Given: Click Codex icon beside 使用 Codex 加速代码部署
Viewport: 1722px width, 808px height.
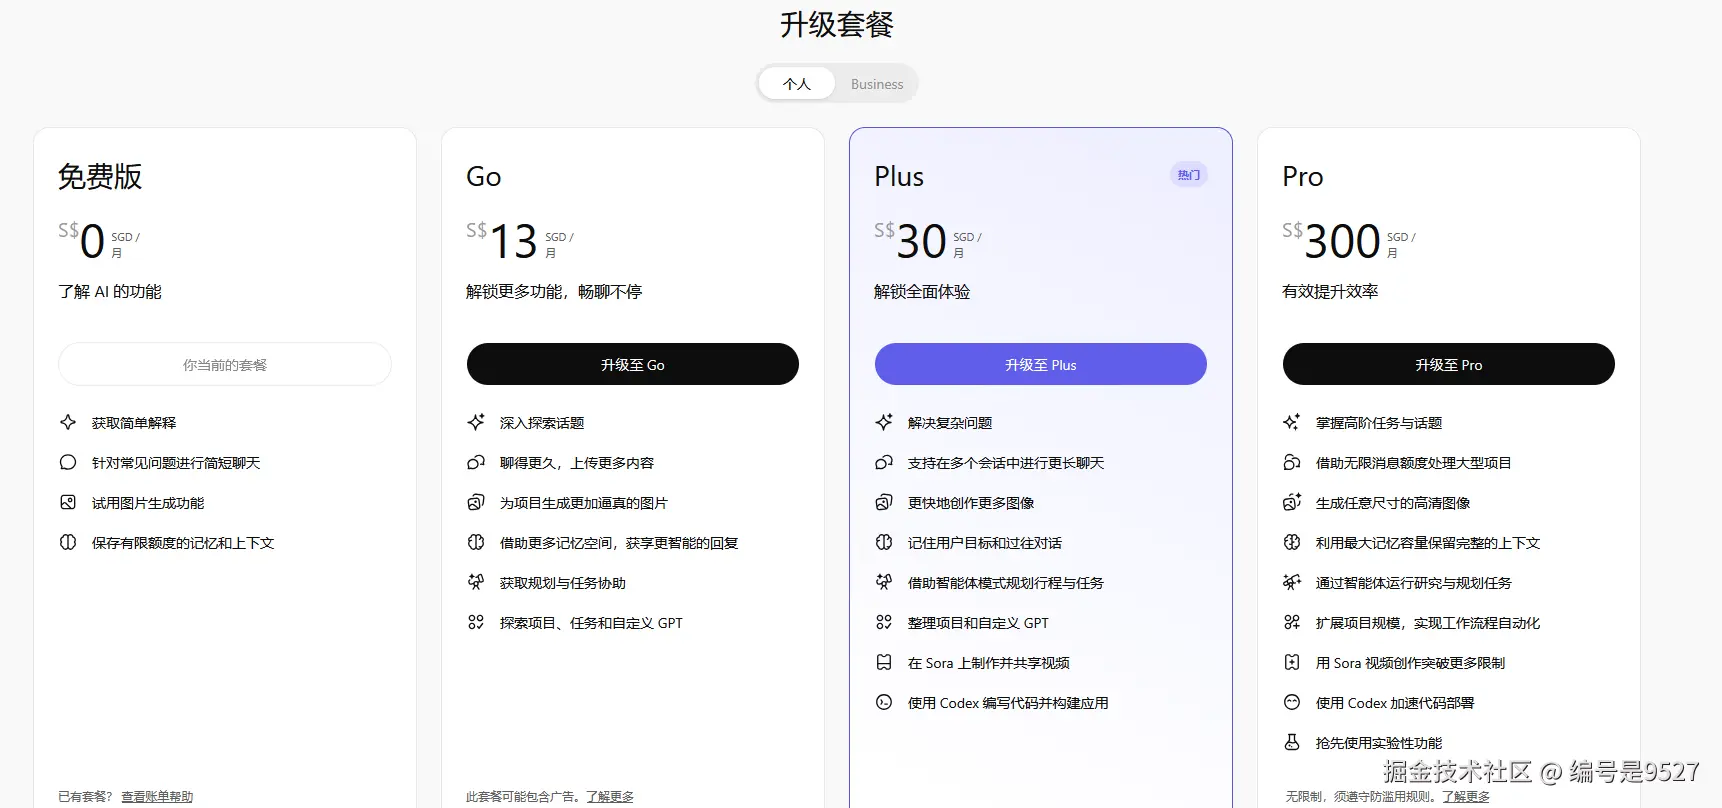Looking at the screenshot, I should coord(1292,702).
